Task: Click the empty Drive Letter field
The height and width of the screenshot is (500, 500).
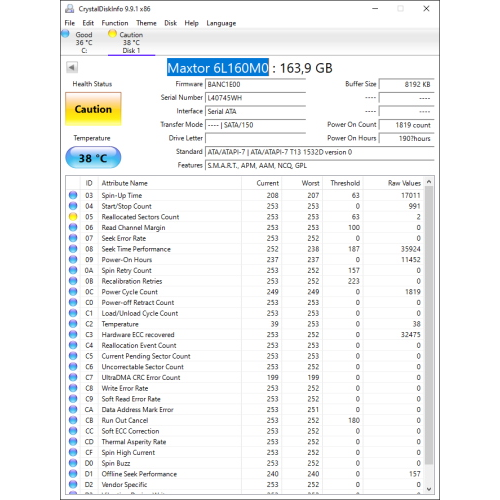Action: (x=255, y=138)
